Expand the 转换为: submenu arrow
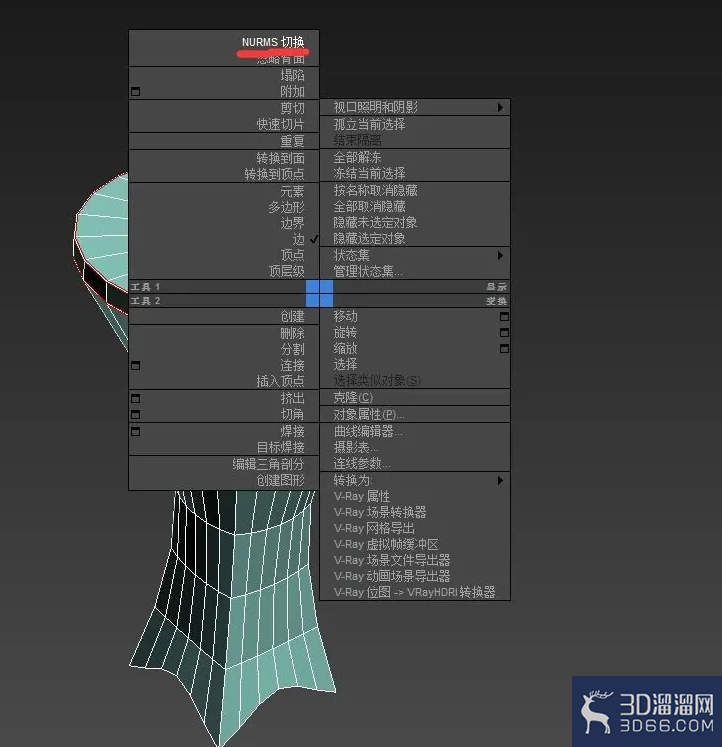This screenshot has height=747, width=722. coord(500,480)
